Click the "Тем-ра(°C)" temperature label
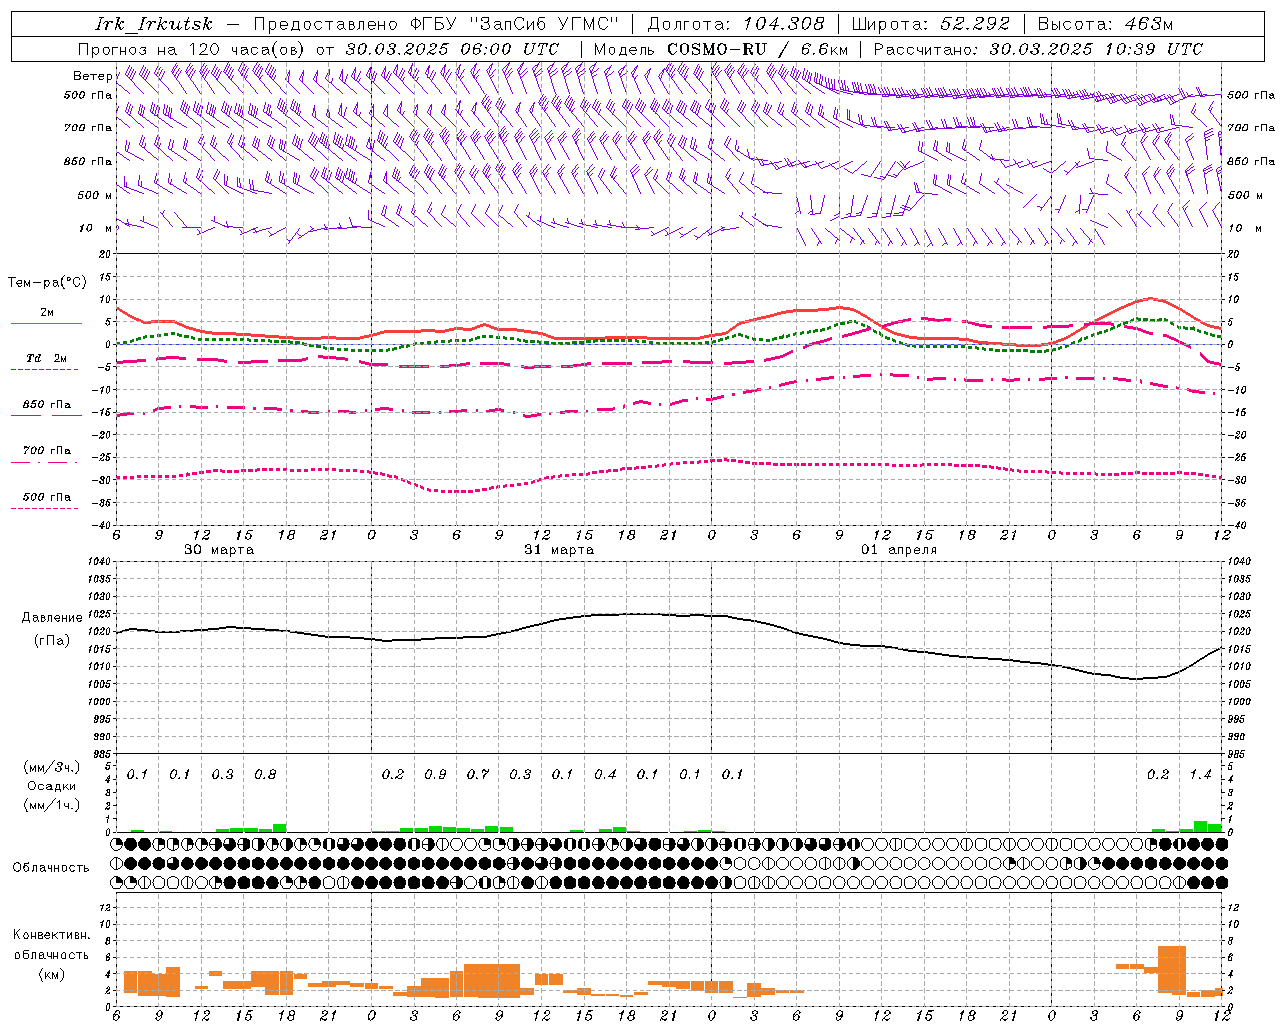The width and height of the screenshot is (1280, 1024). tap(47, 283)
